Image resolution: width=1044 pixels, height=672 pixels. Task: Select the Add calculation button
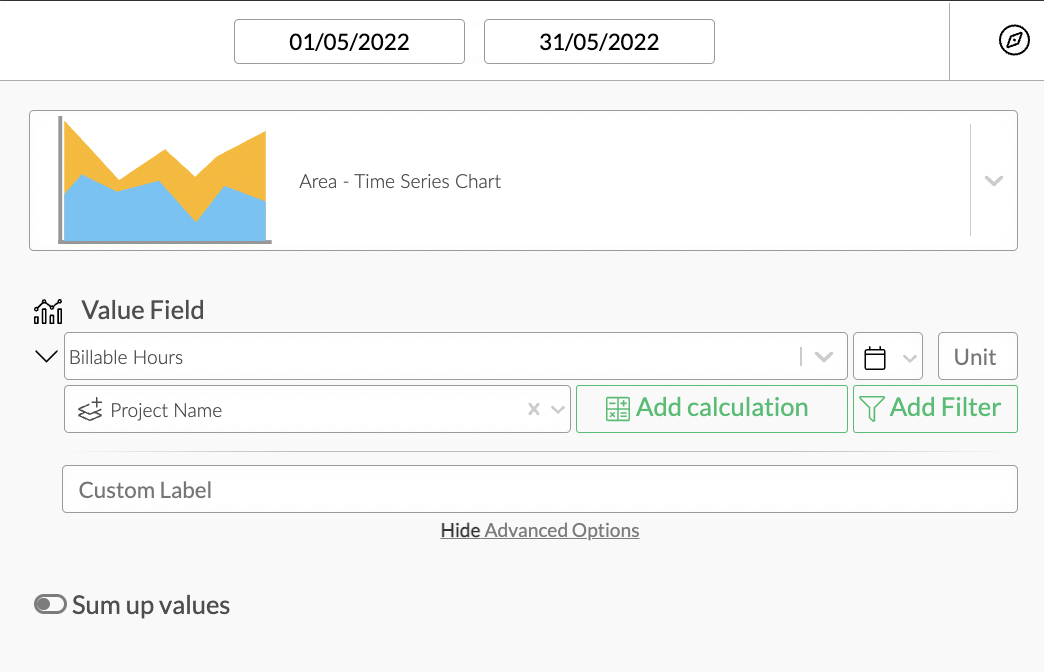point(711,408)
